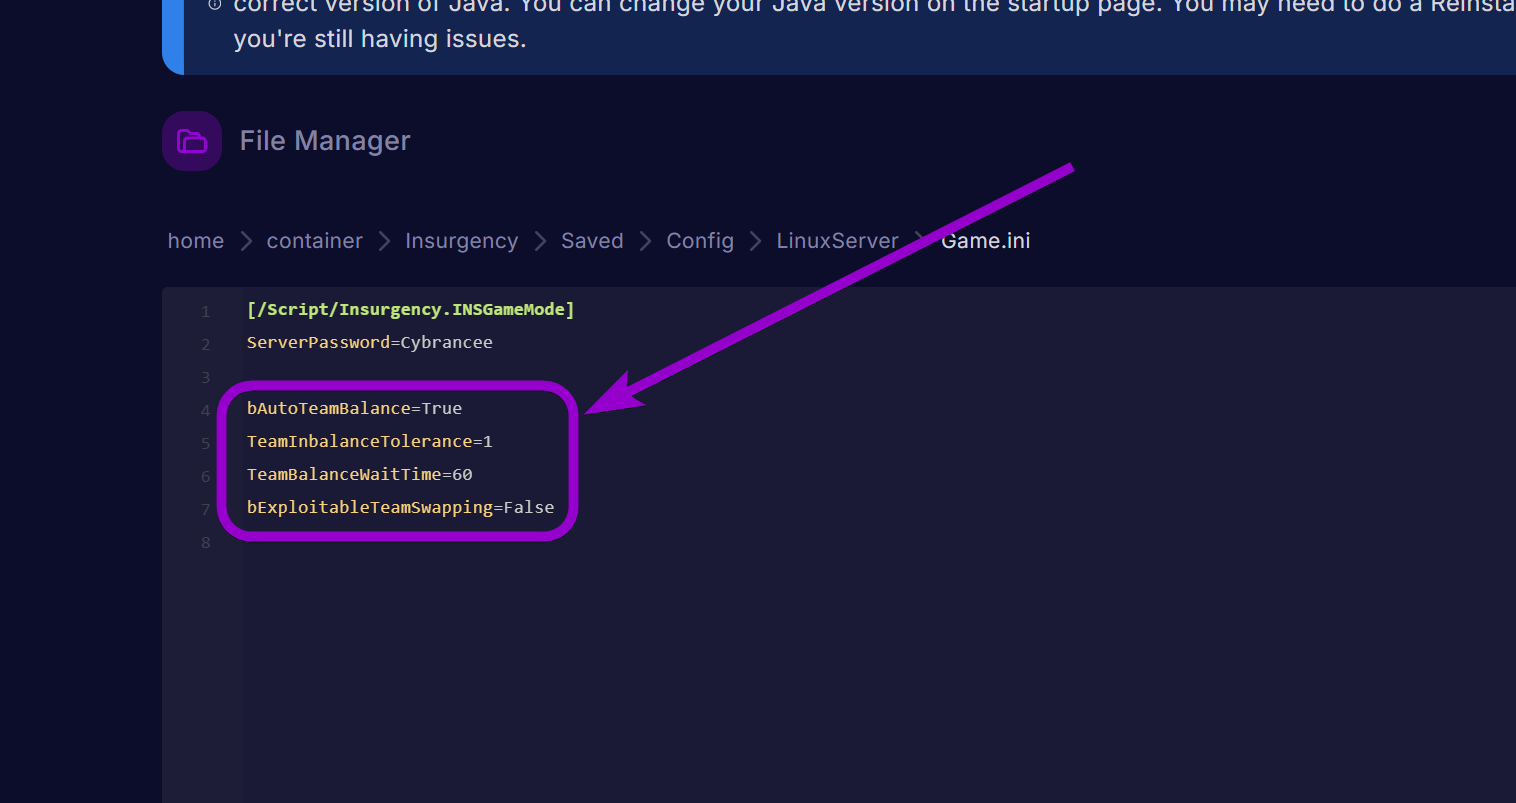Click the info icon in notice banner
Screen dimensions: 1516x803
[215, 5]
